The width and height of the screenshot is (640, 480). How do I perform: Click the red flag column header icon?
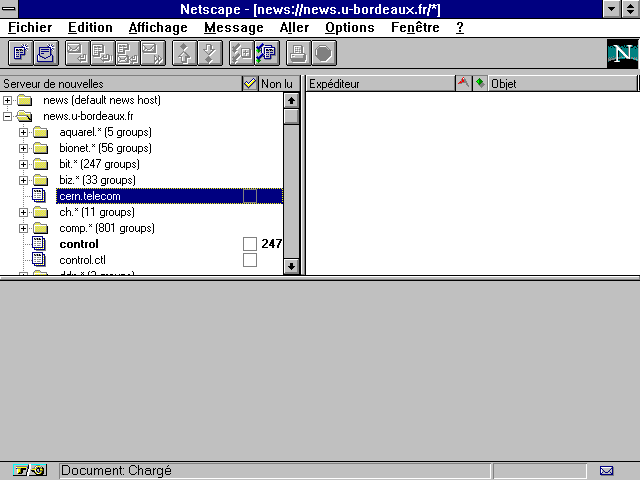point(463,83)
